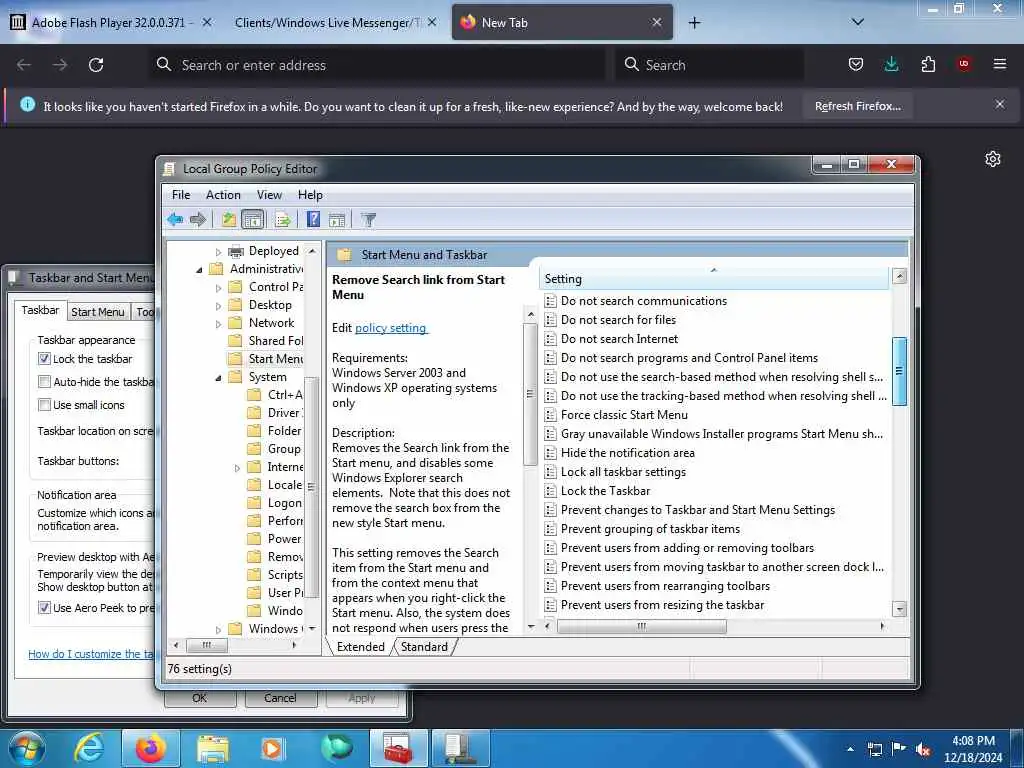Viewport: 1024px width, 768px height.
Task: Switch to Adobe Flash Player tab
Action: pyautogui.click(x=108, y=23)
